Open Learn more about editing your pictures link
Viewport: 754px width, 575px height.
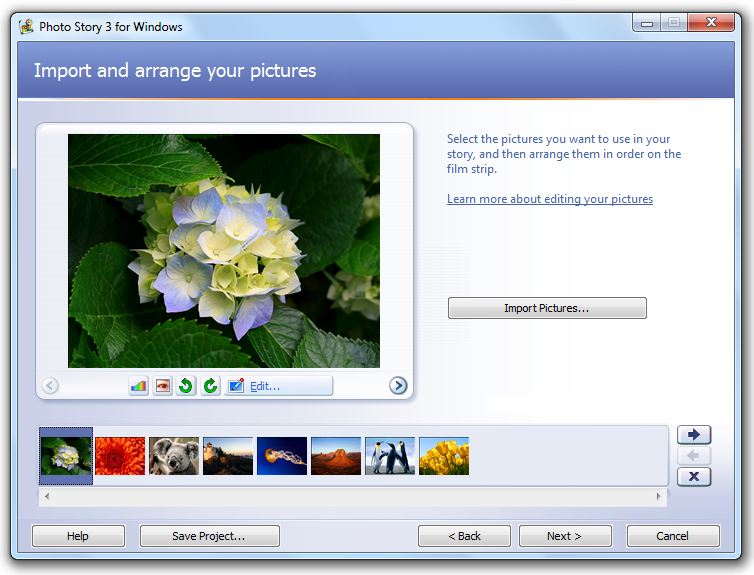point(550,199)
